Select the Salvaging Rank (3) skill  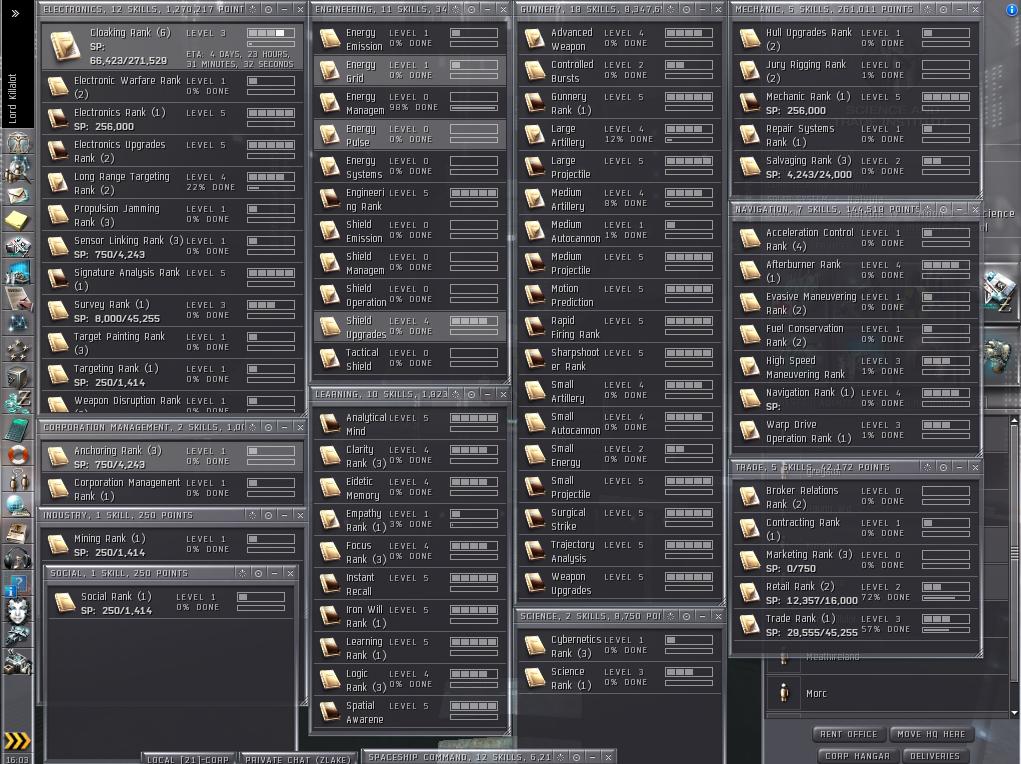pyautogui.click(x=856, y=167)
